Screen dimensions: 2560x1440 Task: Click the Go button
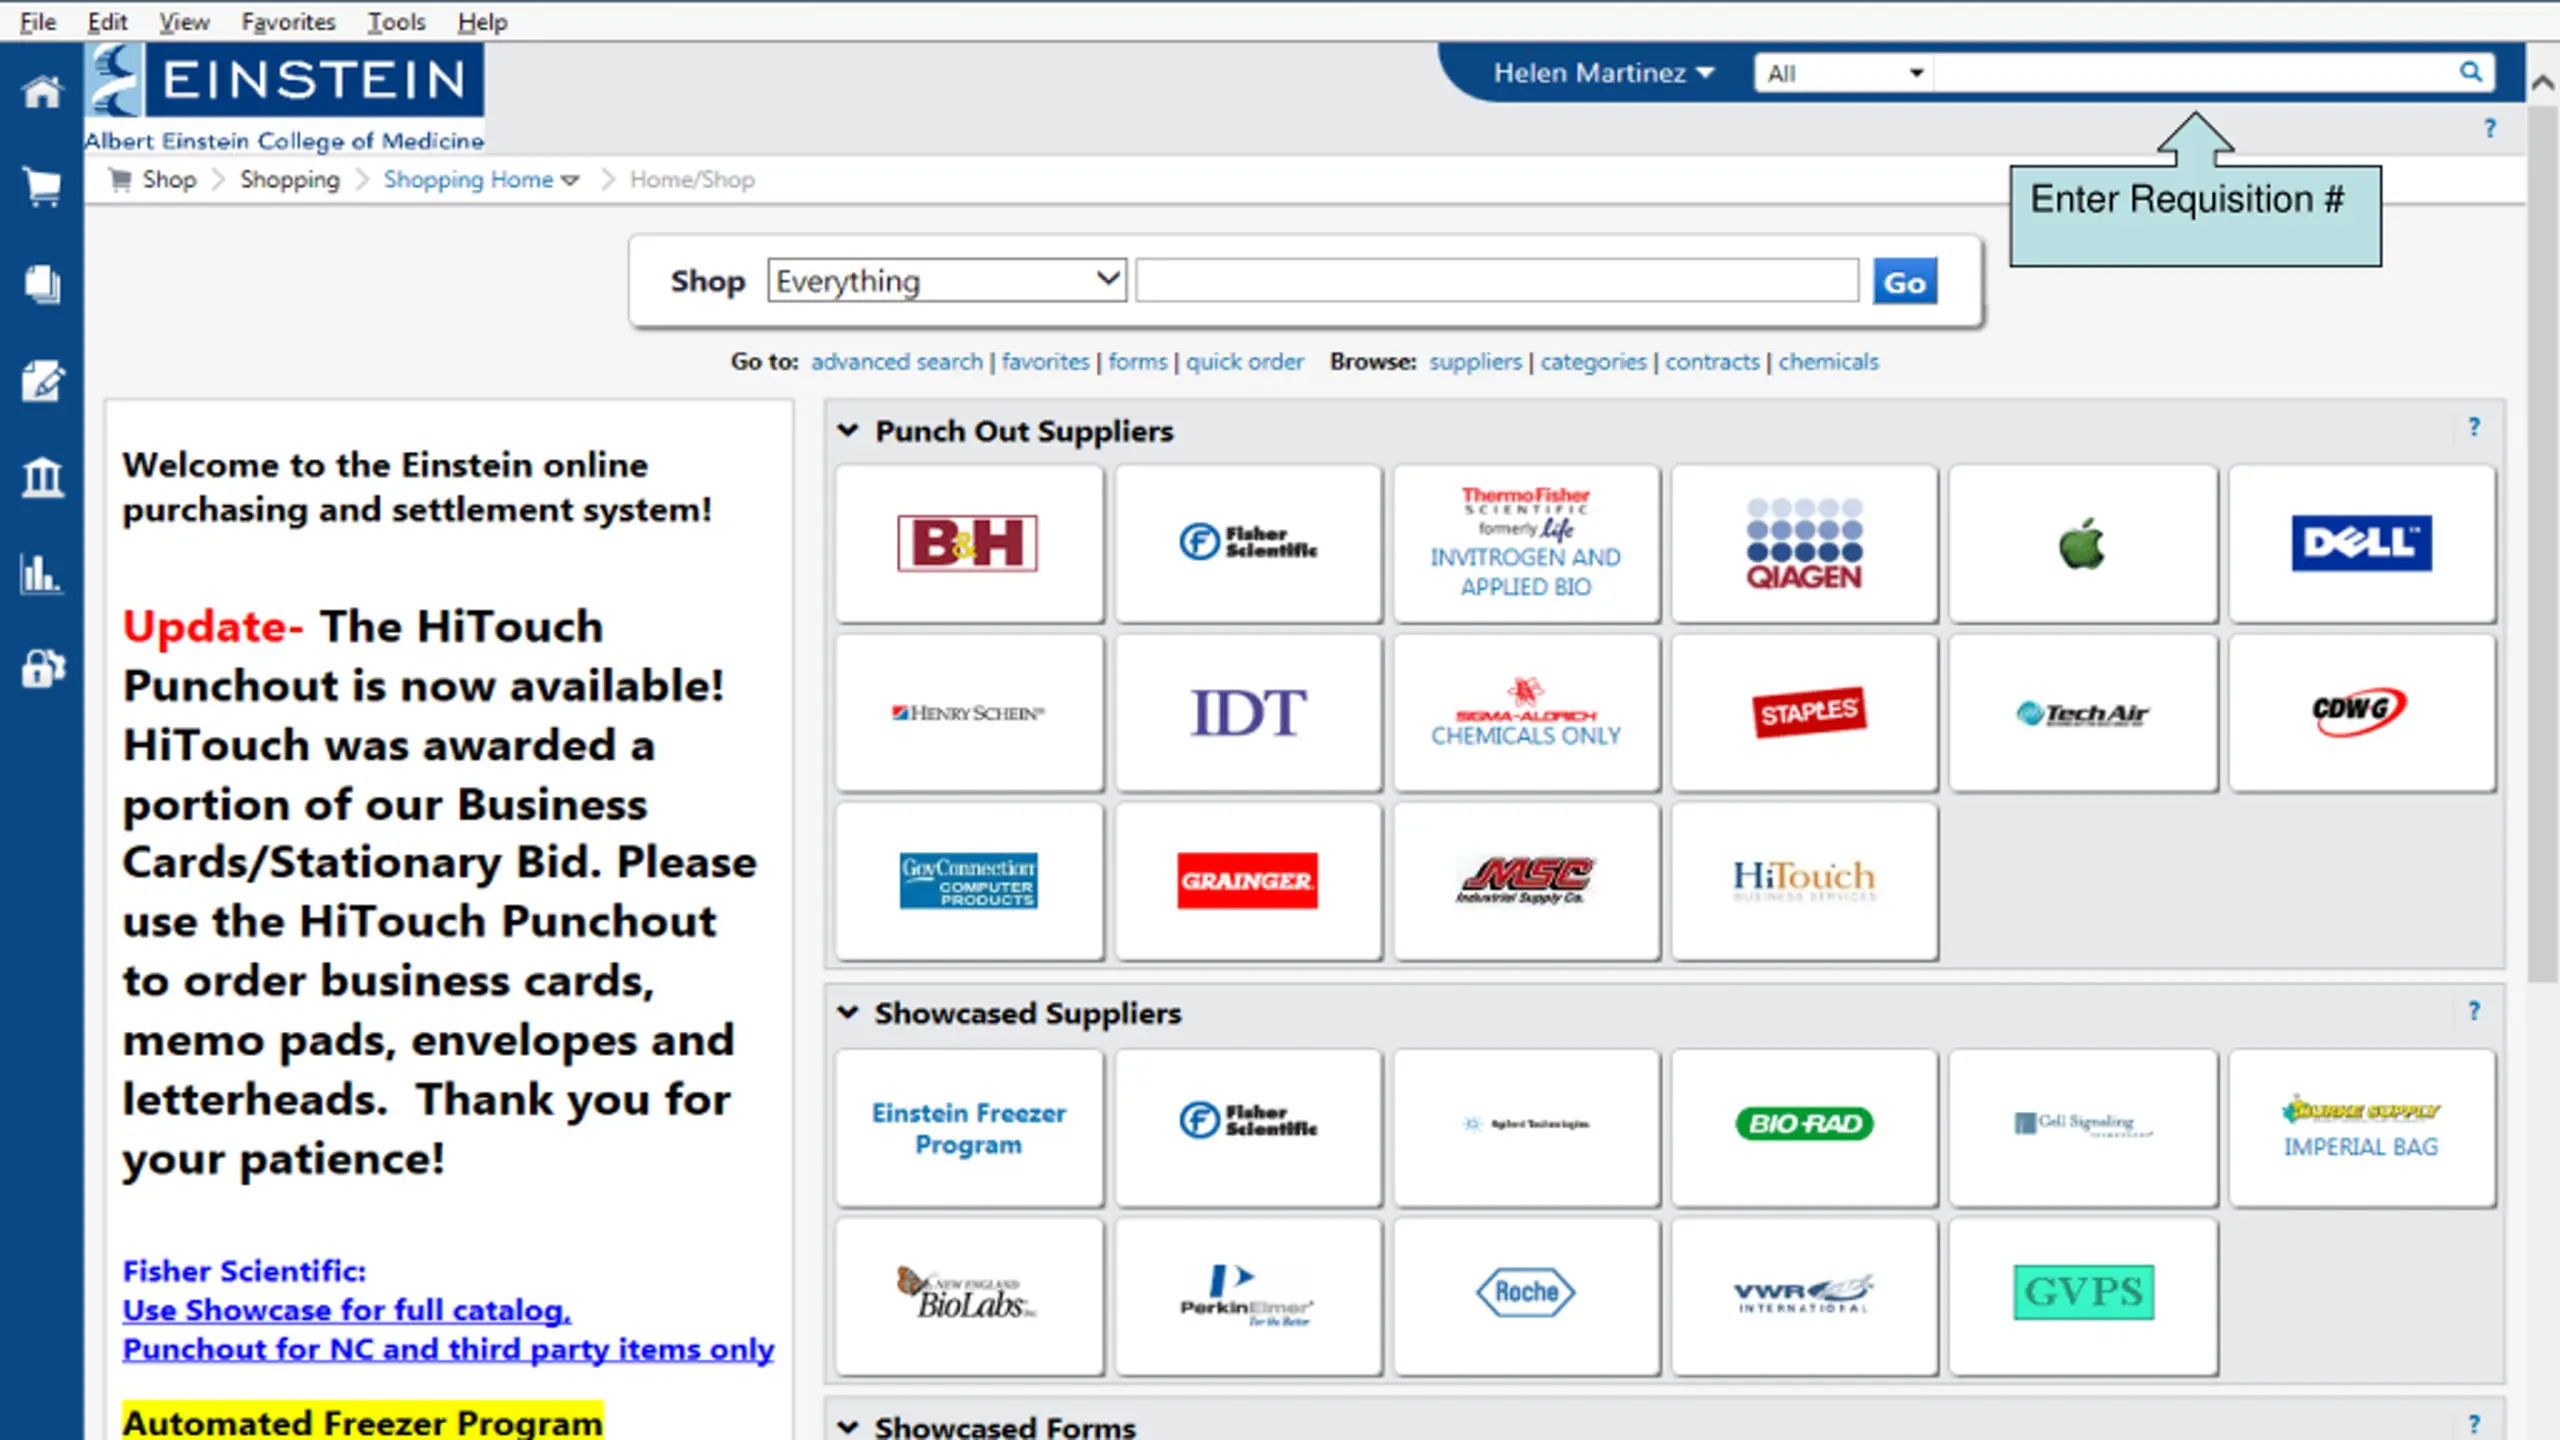click(1904, 282)
